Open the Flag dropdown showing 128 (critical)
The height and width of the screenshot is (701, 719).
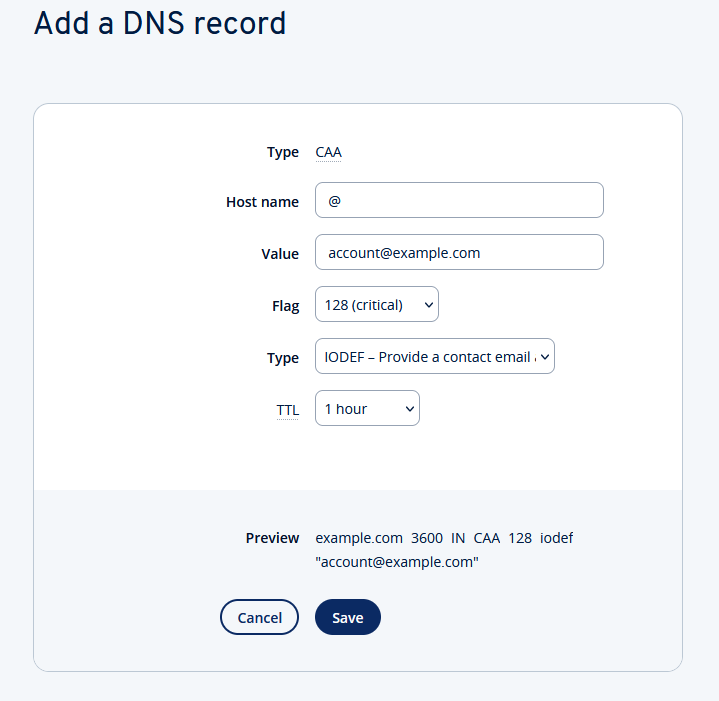[376, 305]
